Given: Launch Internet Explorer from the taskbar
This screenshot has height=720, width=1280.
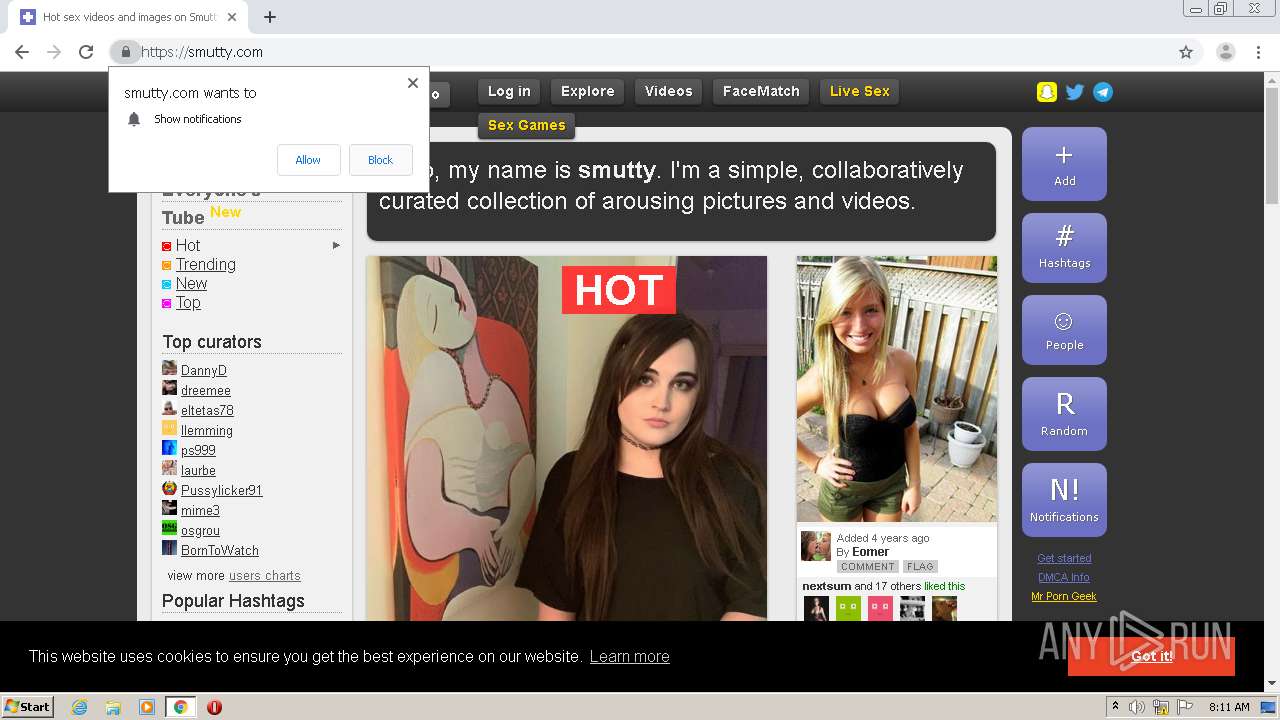Looking at the screenshot, I should 79,707.
